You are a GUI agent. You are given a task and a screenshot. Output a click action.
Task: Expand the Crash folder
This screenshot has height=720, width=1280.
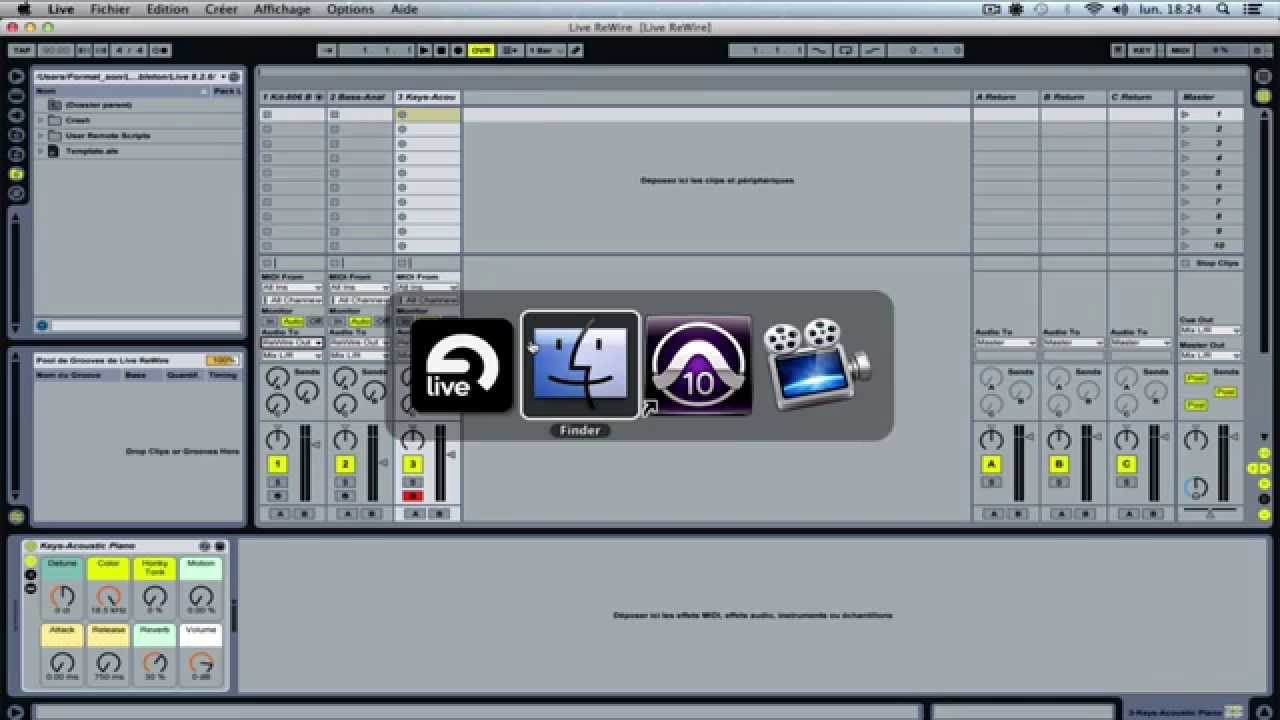(41, 120)
